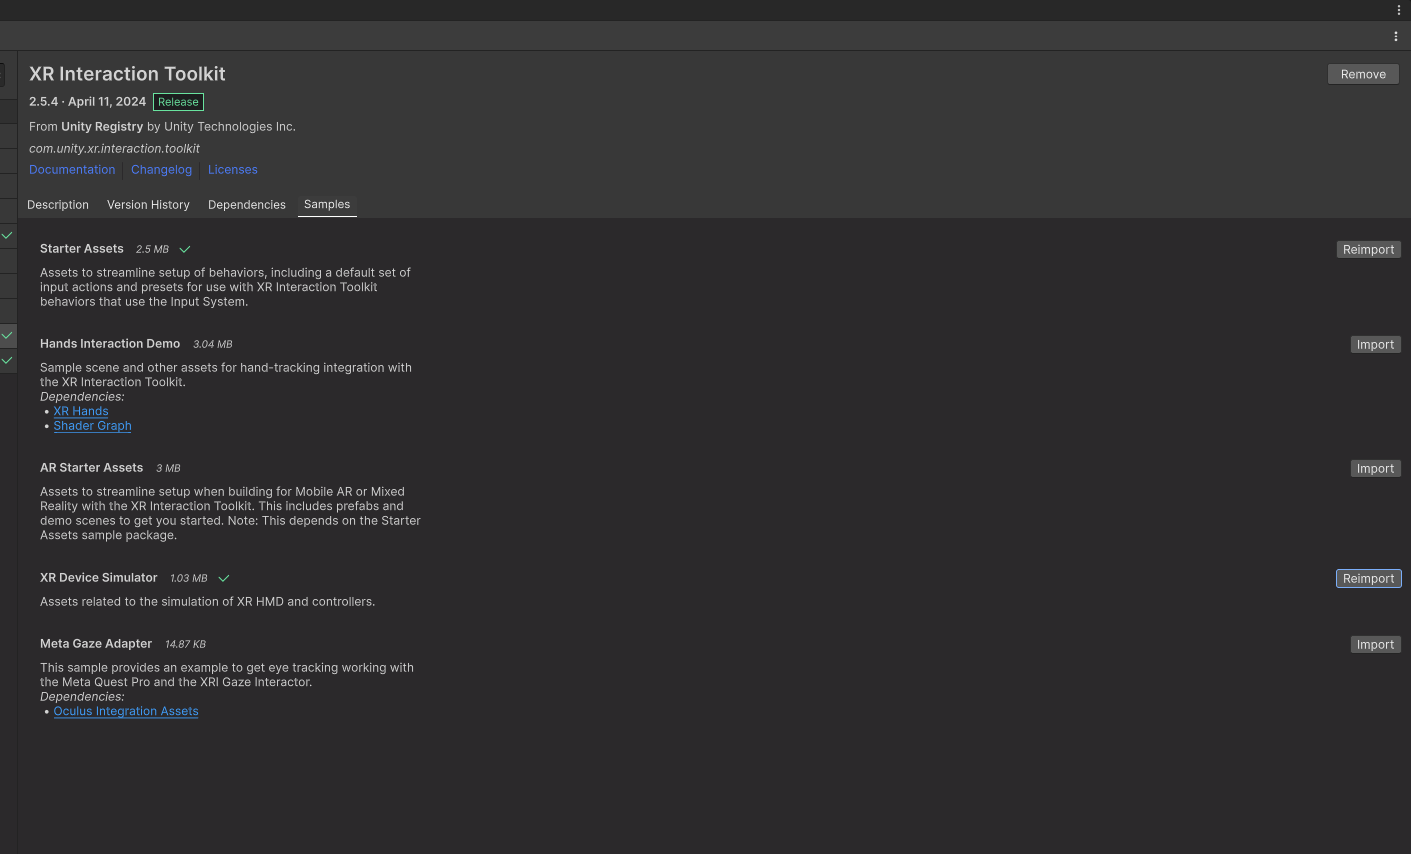Click the AR Starter Assets sample name
Image resolution: width=1411 pixels, height=854 pixels.
coord(92,468)
